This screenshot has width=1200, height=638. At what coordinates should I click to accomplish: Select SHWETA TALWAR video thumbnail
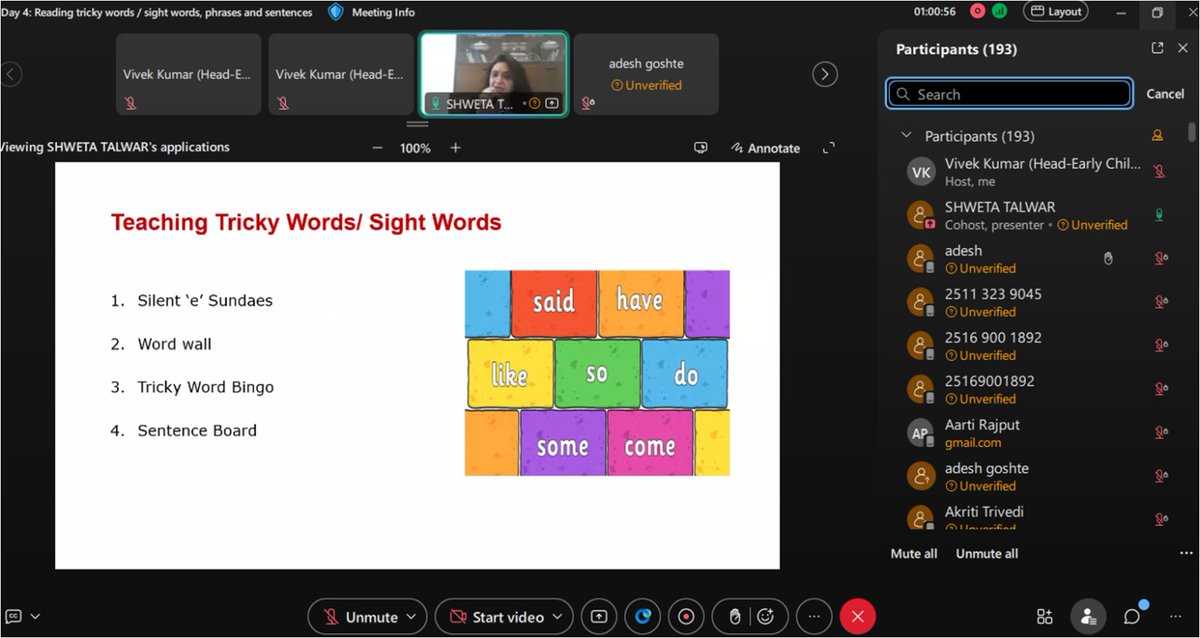coord(494,74)
